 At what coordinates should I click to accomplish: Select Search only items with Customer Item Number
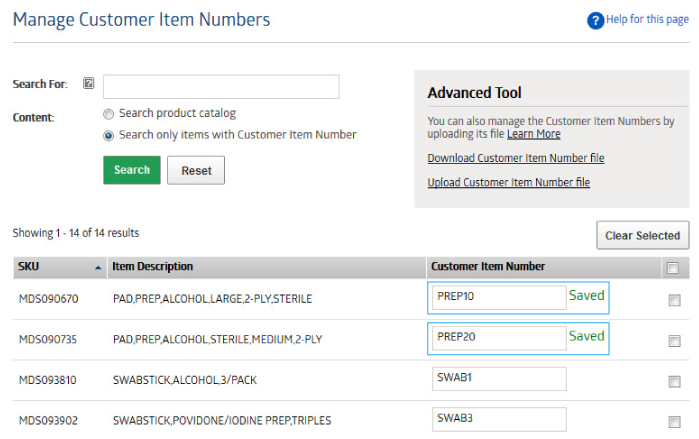tap(108, 135)
